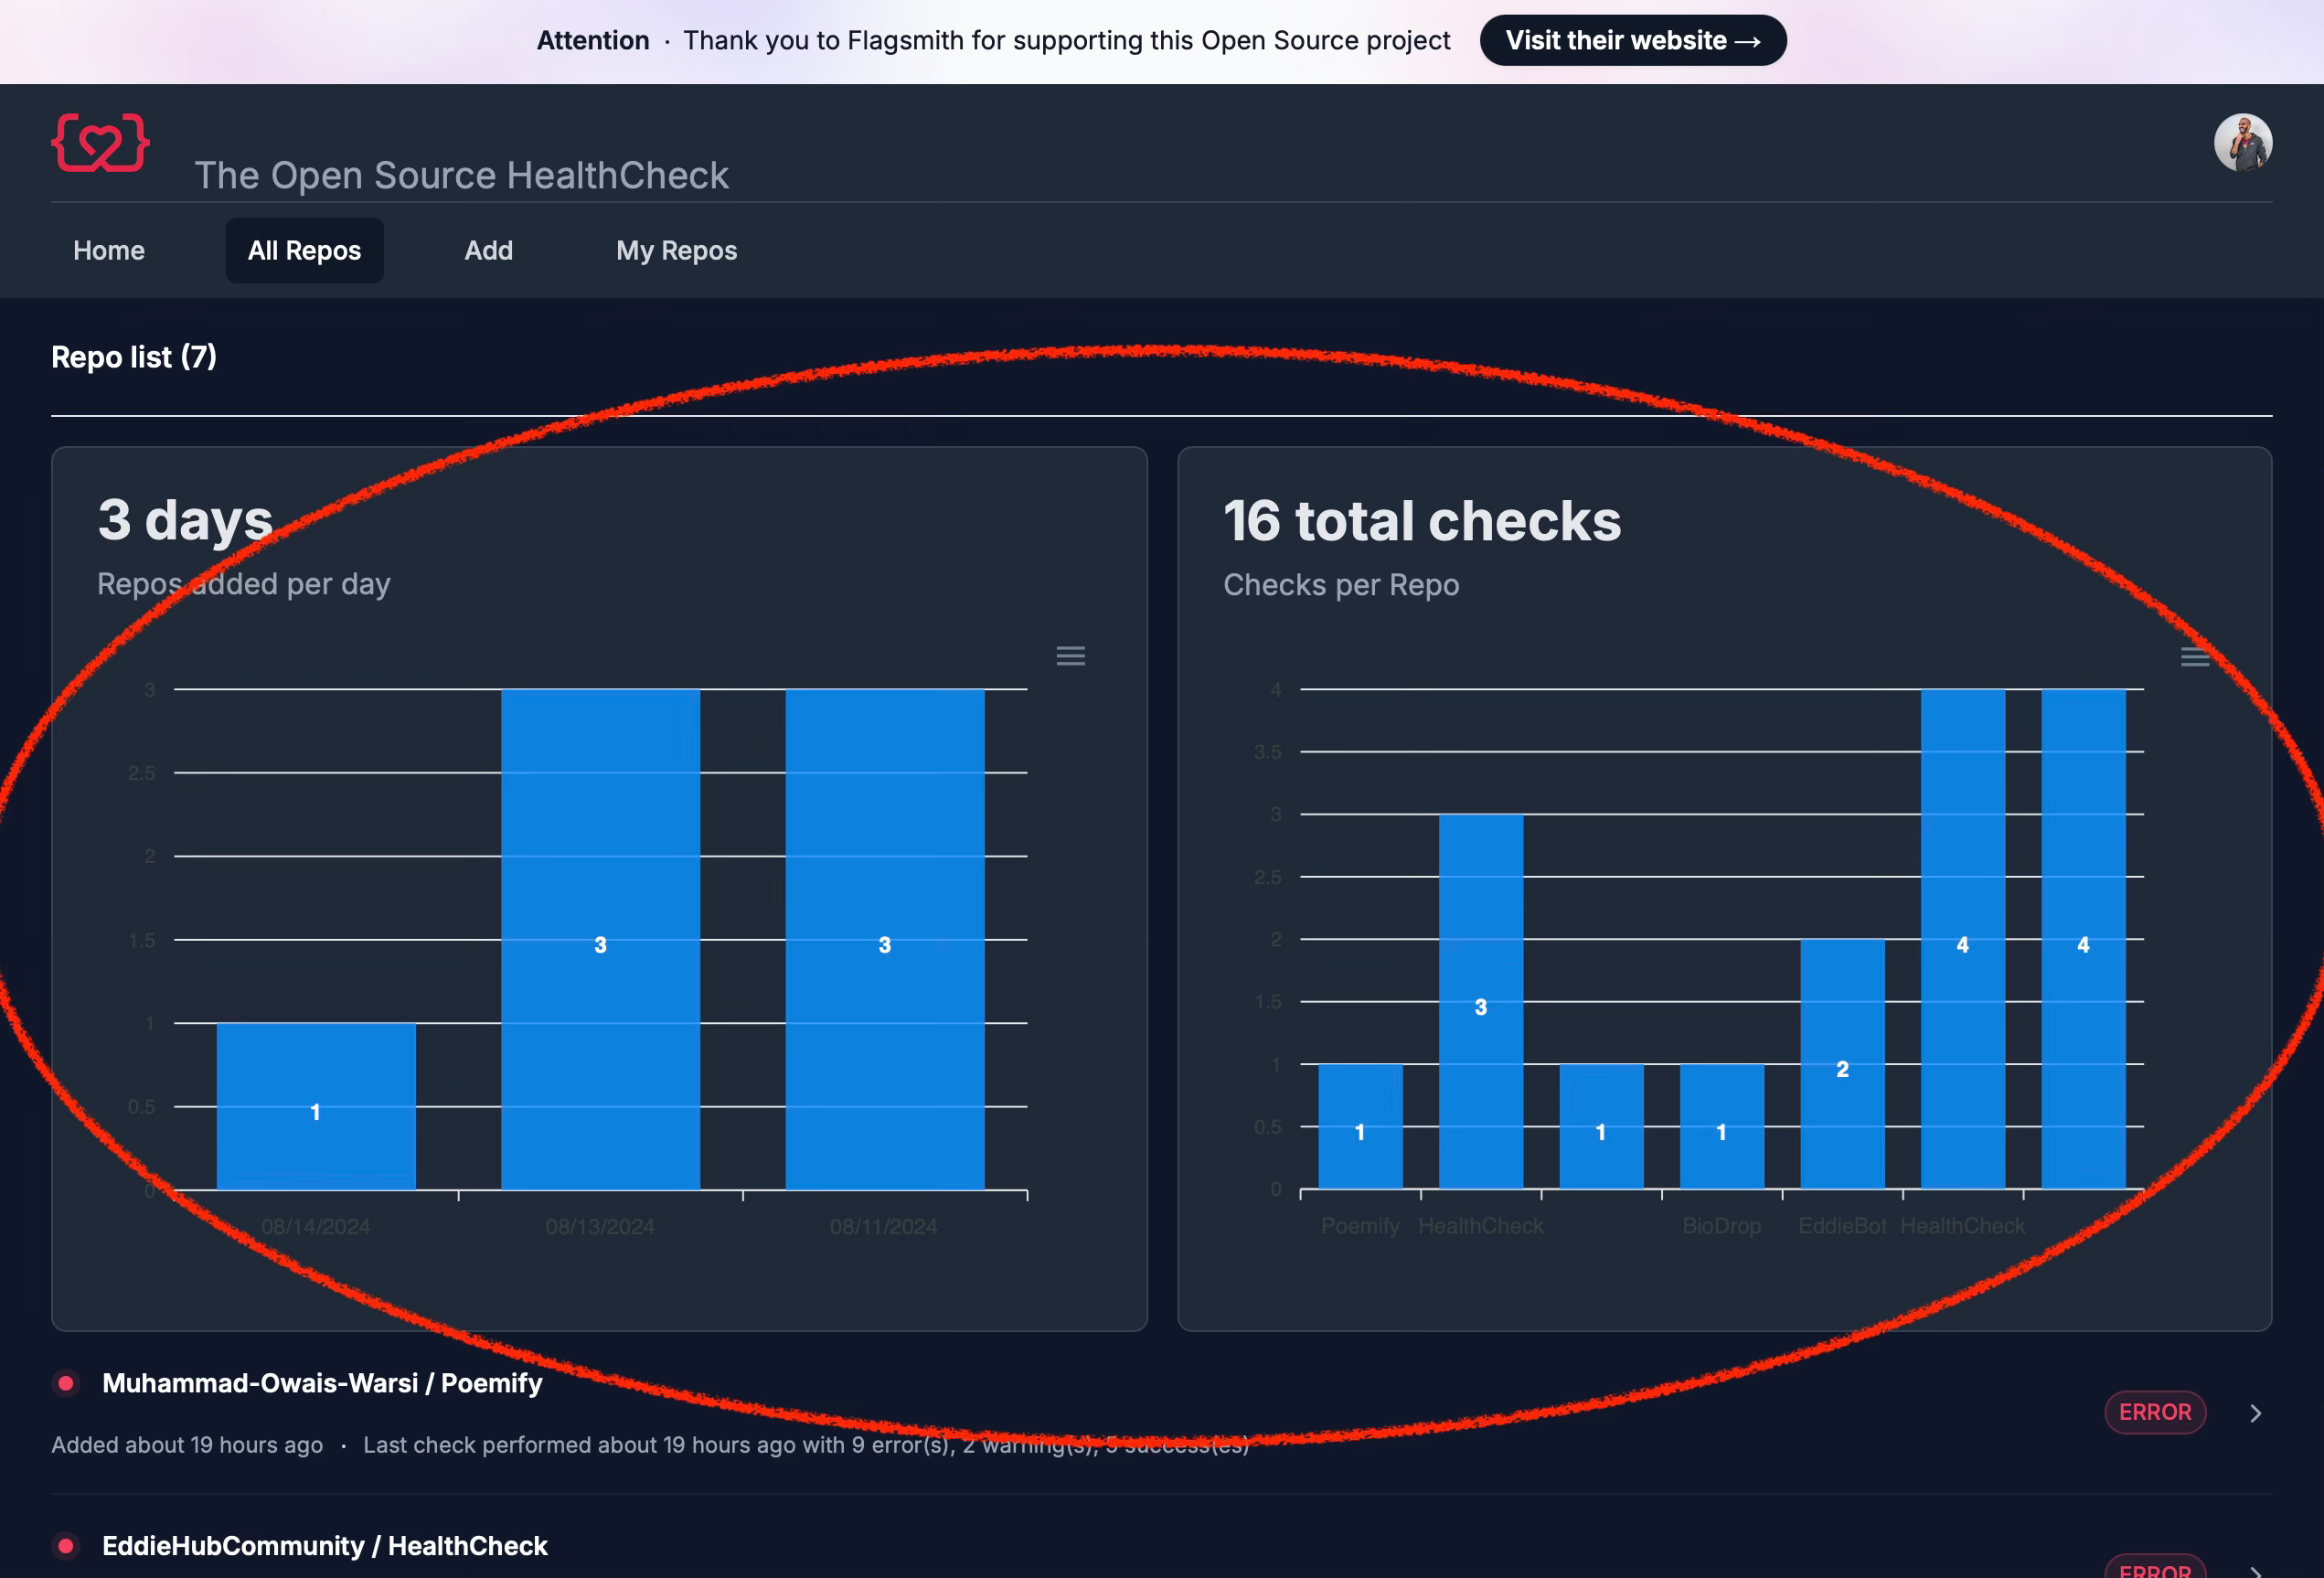Open the Muhammad-Owais-Warsi / Poemify repo link
The width and height of the screenshot is (2324, 1578).
[x=322, y=1383]
